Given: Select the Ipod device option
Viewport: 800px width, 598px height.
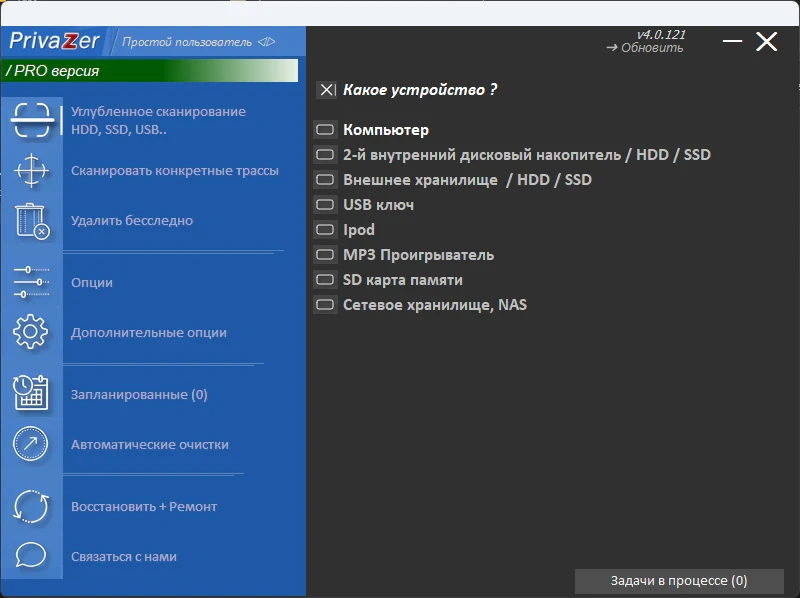Looking at the screenshot, I should click(x=344, y=230).
